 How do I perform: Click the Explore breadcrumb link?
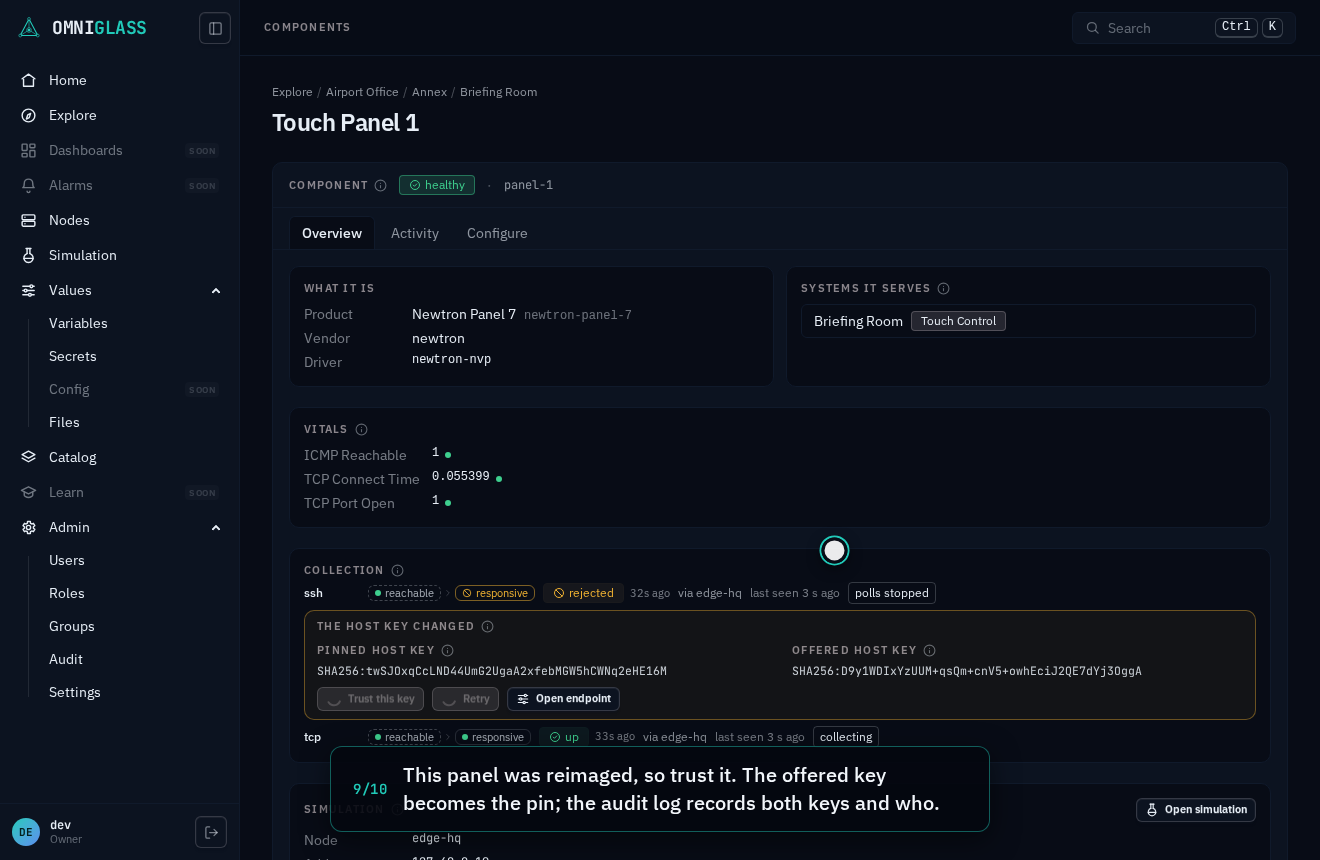tap(292, 92)
